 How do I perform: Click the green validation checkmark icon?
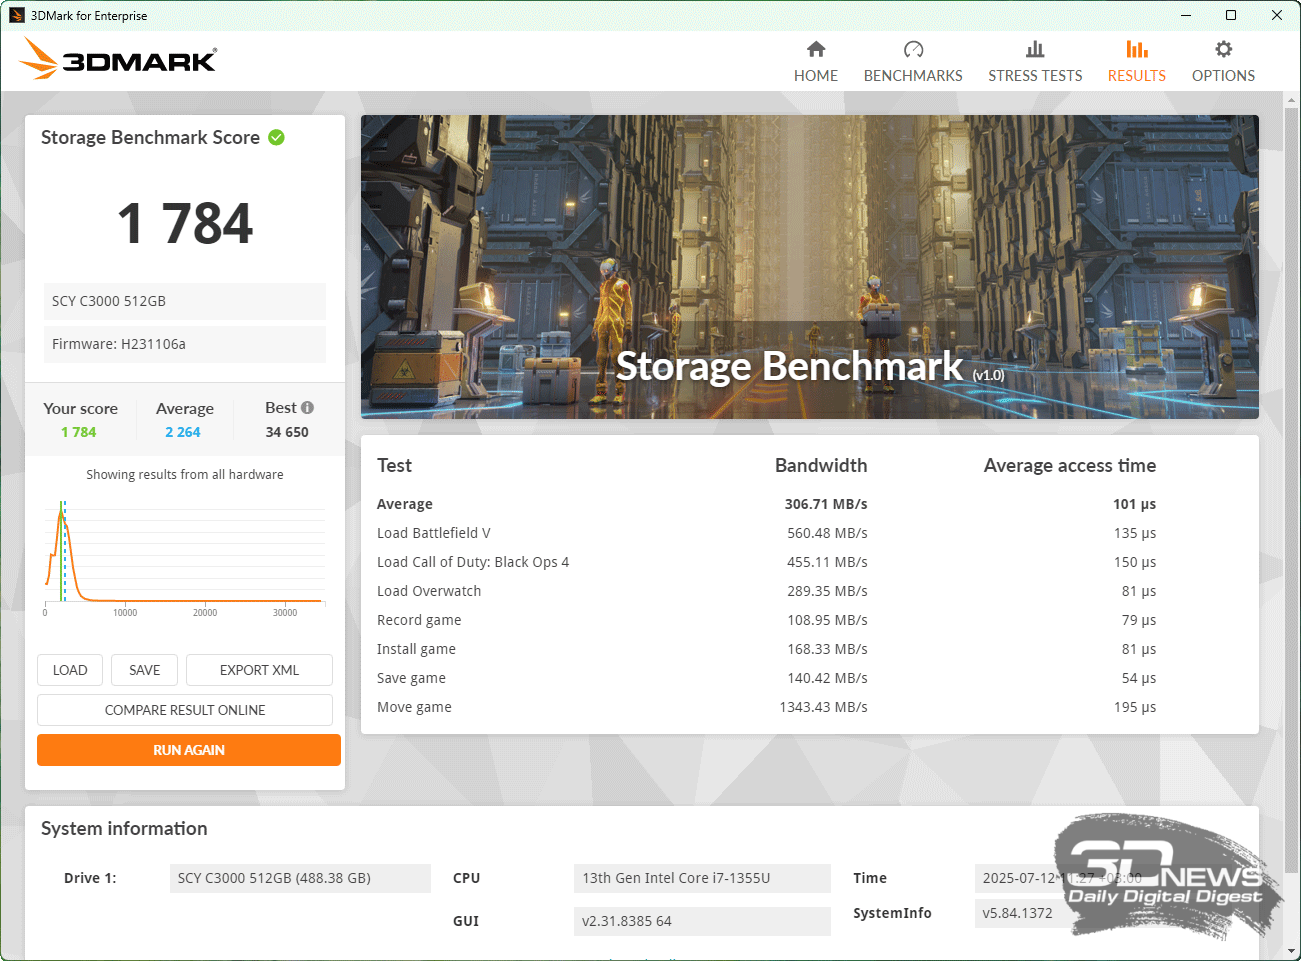point(276,137)
